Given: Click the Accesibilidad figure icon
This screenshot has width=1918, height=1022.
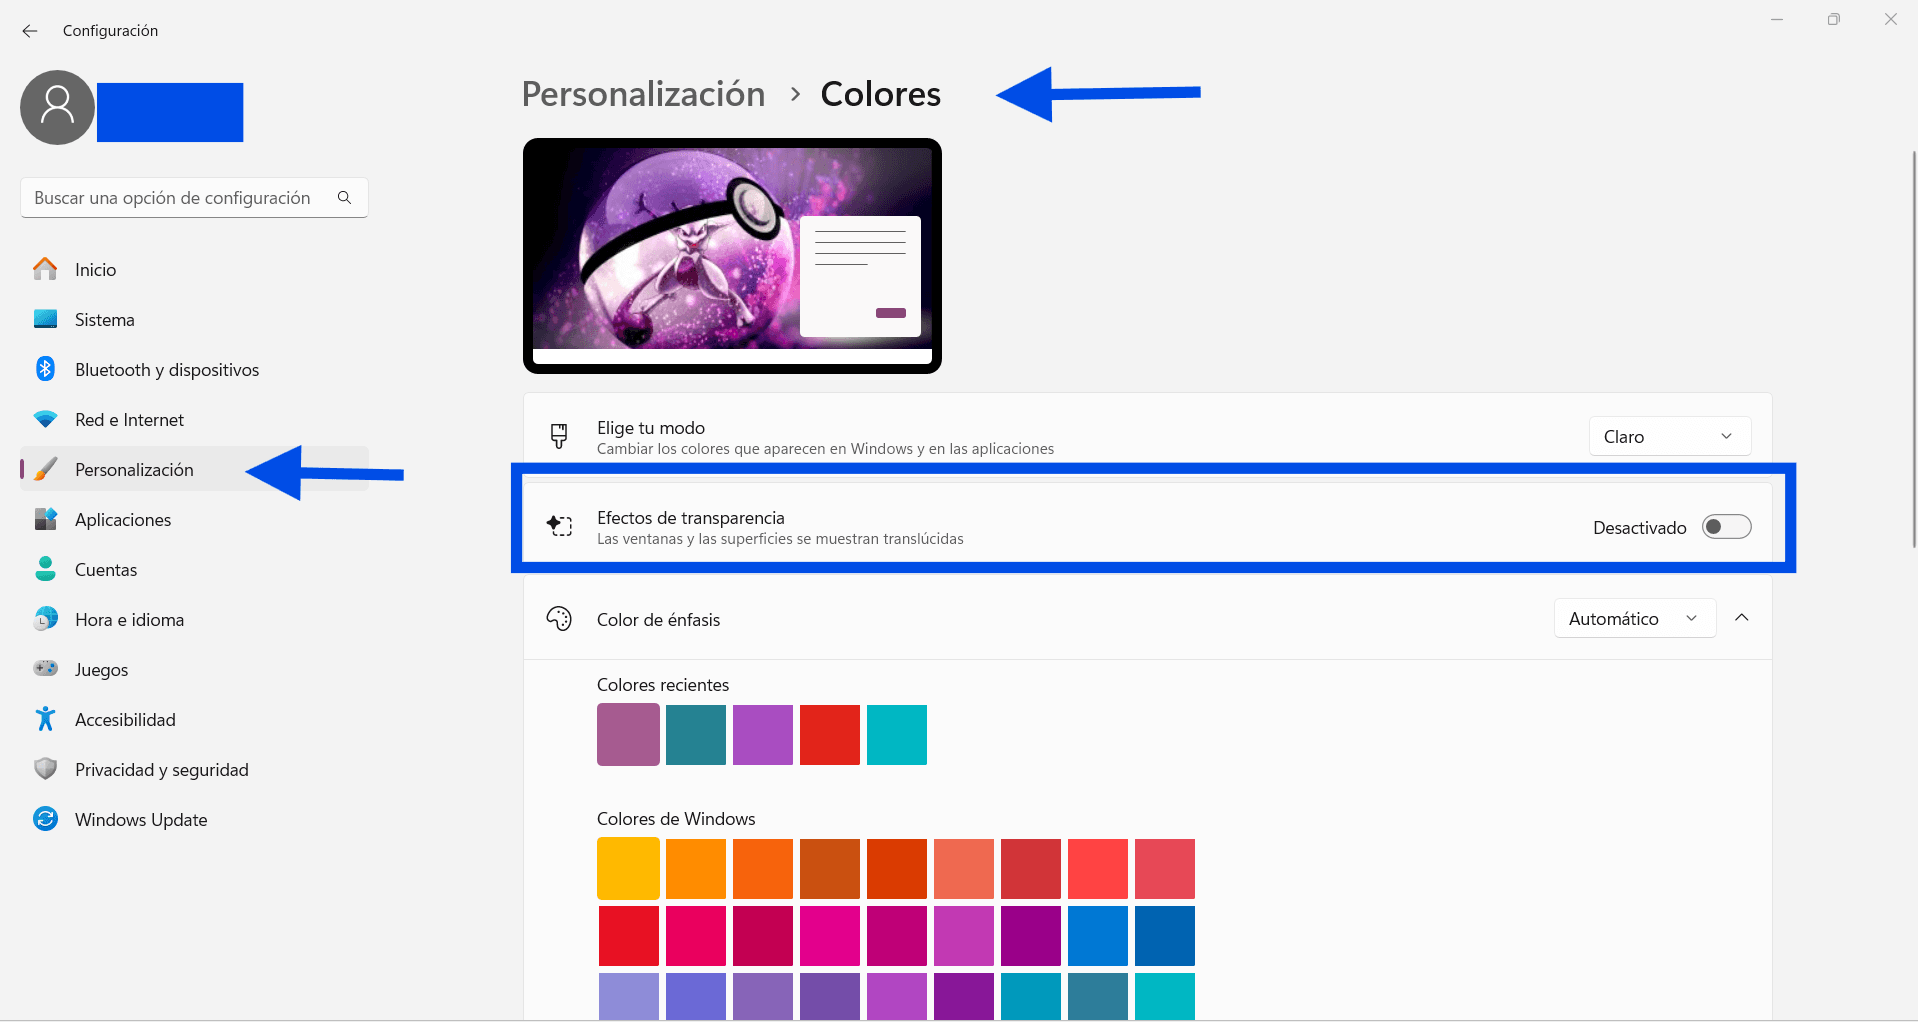Looking at the screenshot, I should [45, 719].
